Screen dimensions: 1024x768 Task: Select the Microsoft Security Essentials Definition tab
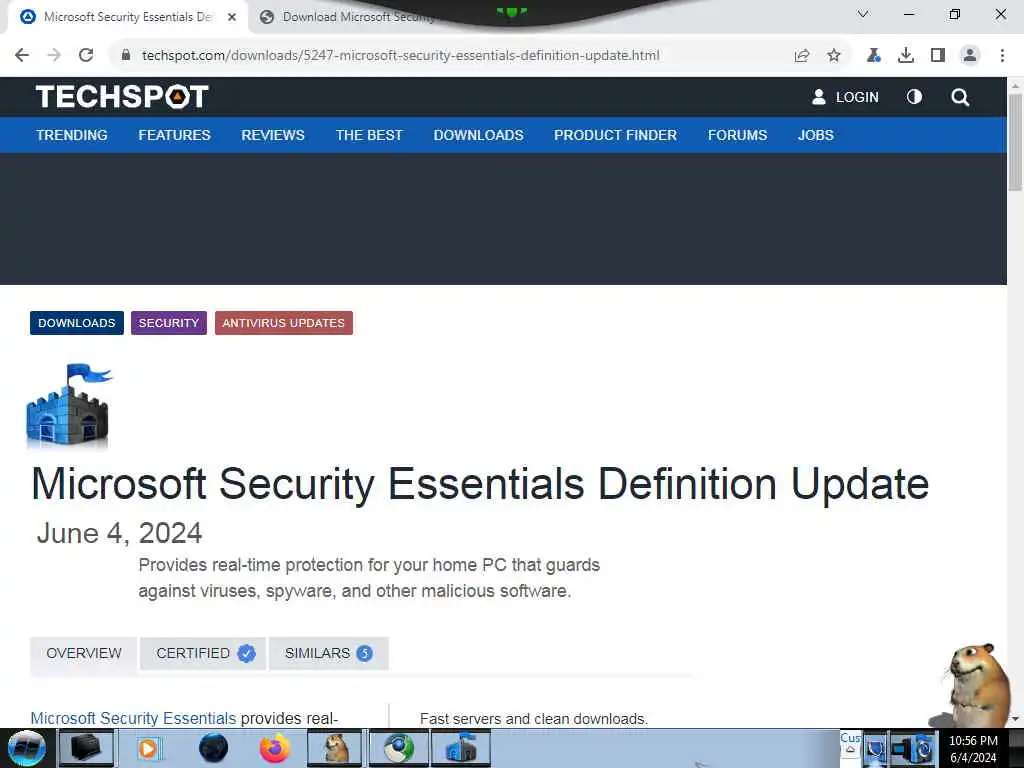(127, 17)
